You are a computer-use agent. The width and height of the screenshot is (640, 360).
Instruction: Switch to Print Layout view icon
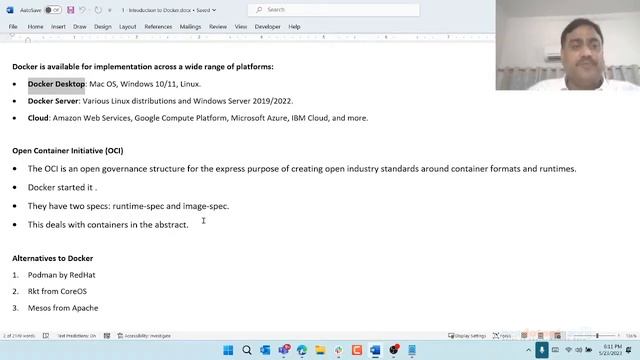540,336
